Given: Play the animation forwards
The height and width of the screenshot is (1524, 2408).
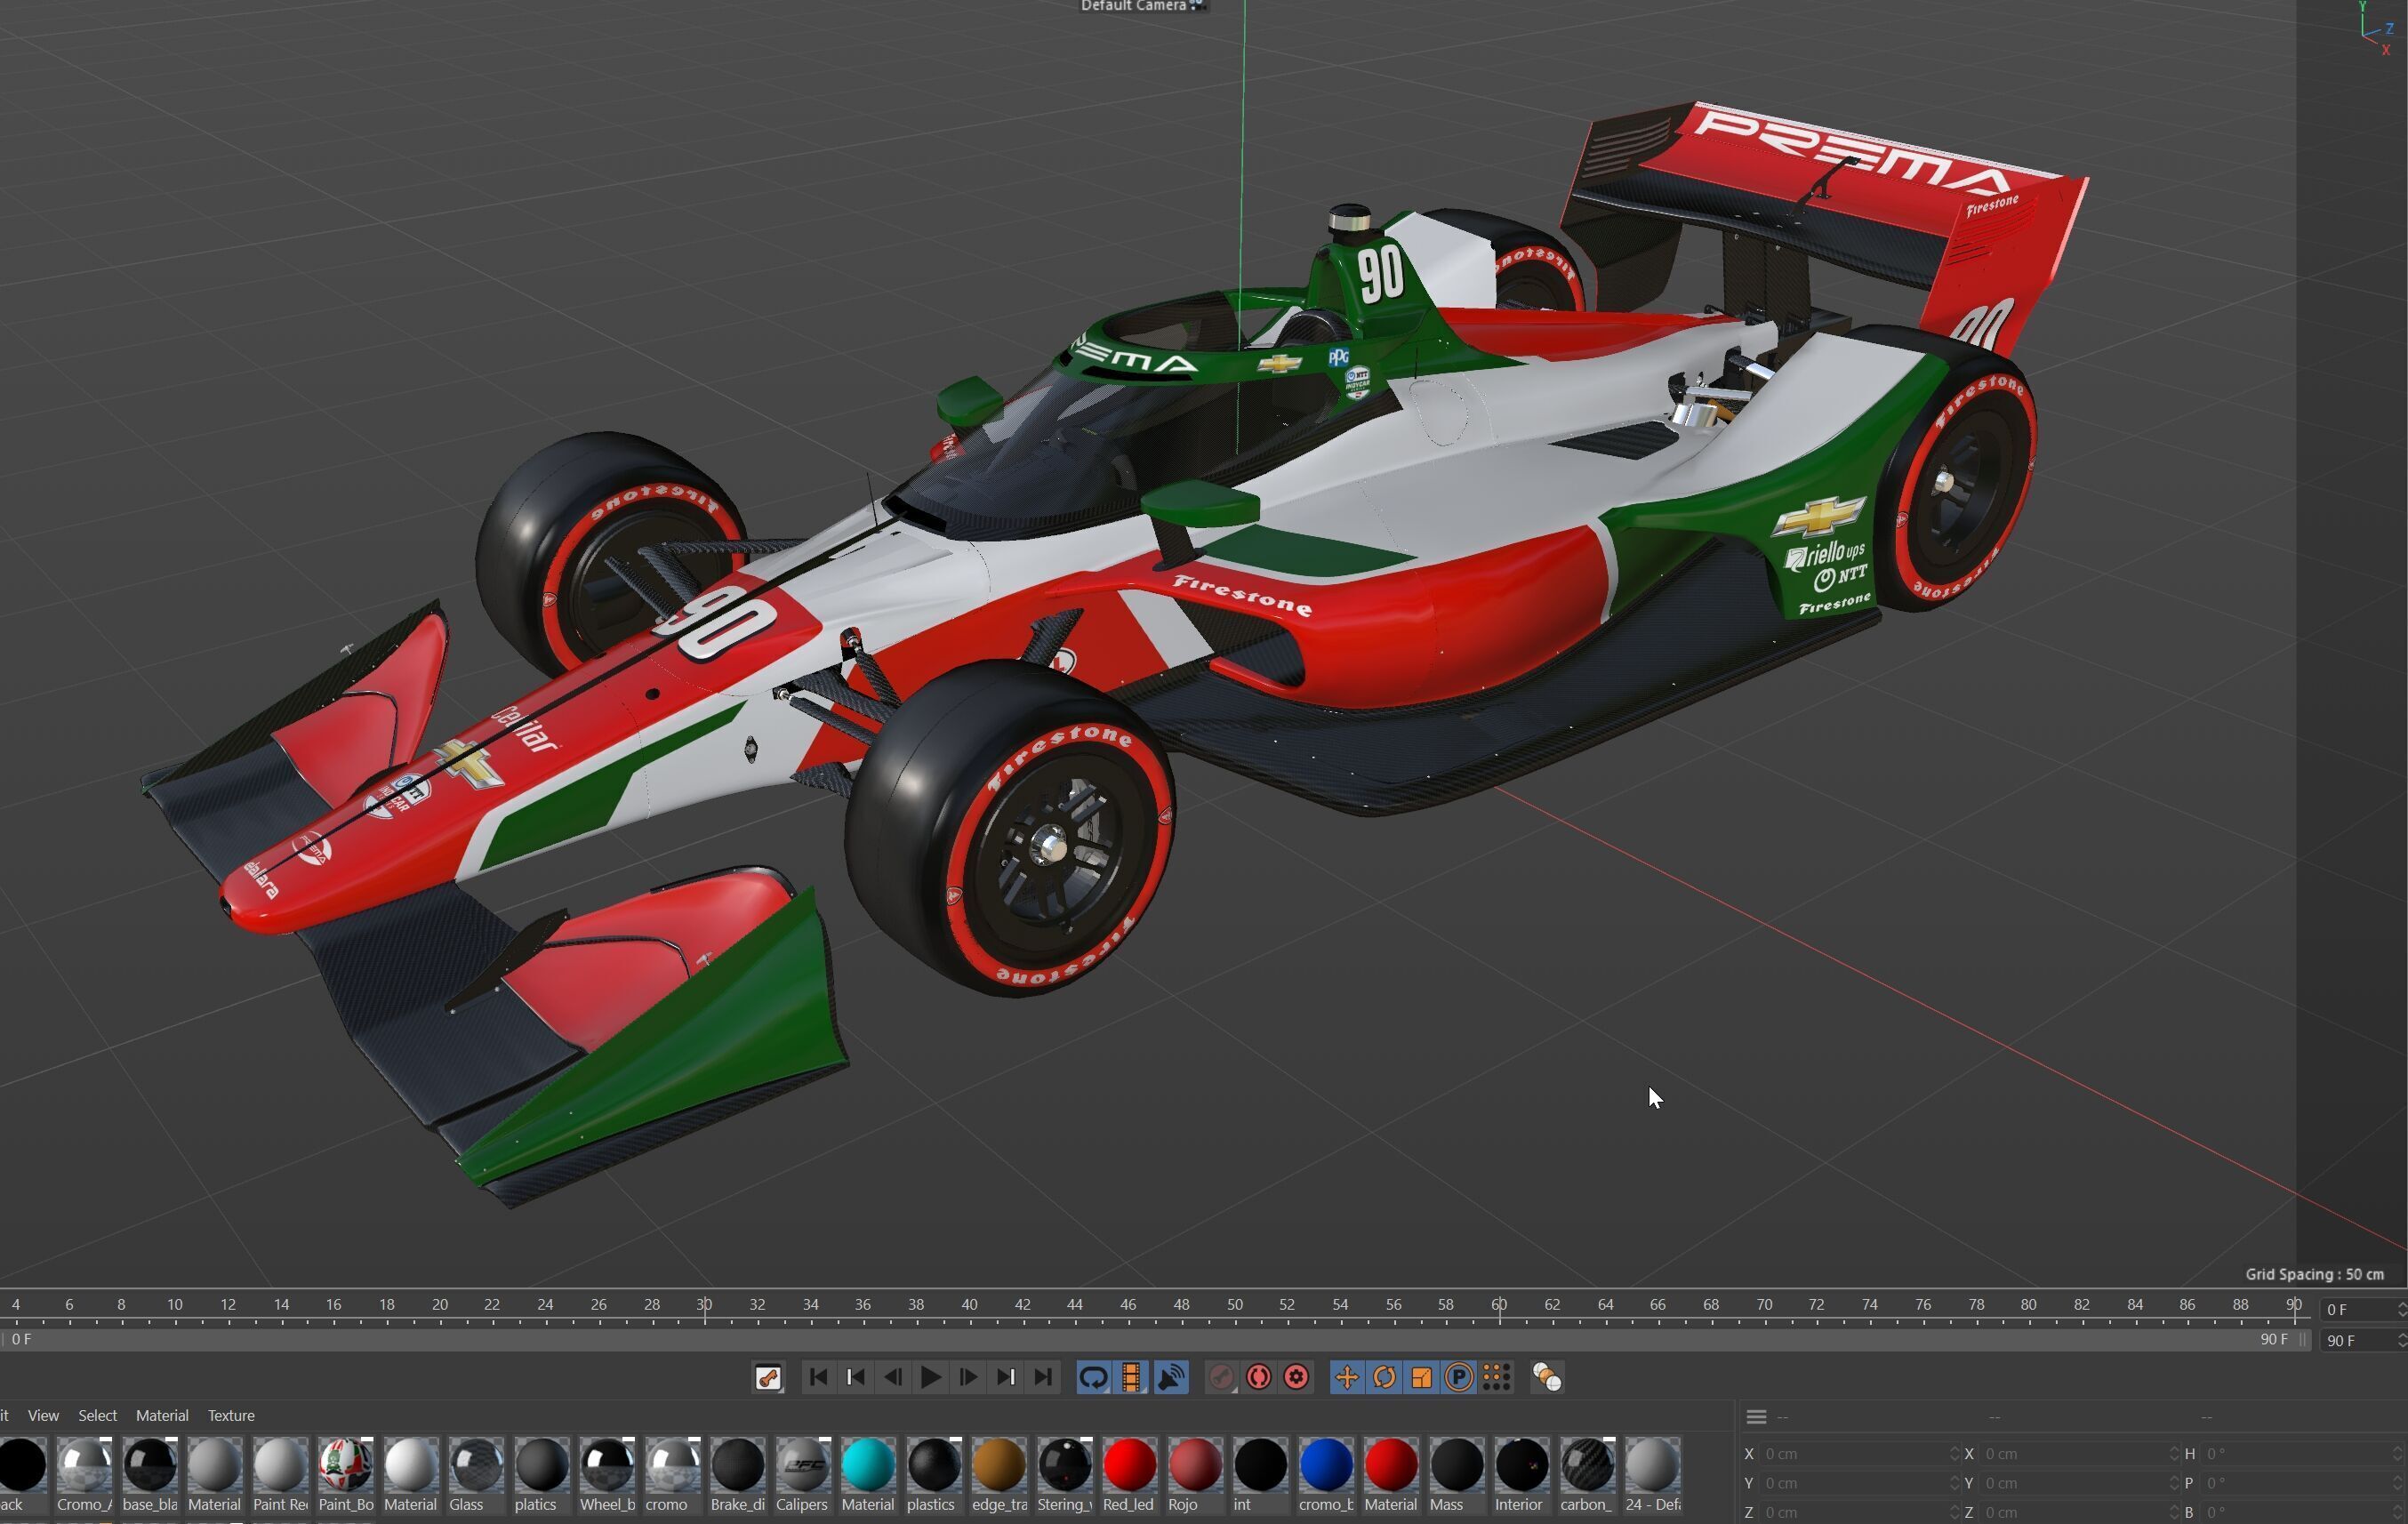Looking at the screenshot, I should pos(930,1377).
